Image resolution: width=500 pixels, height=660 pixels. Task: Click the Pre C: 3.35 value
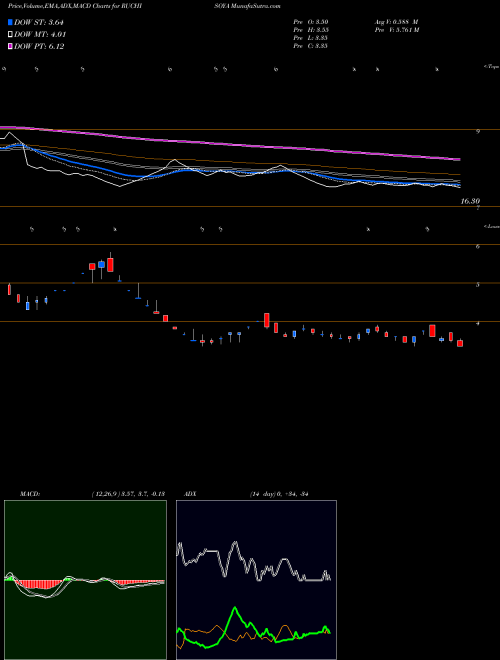[x=311, y=46]
